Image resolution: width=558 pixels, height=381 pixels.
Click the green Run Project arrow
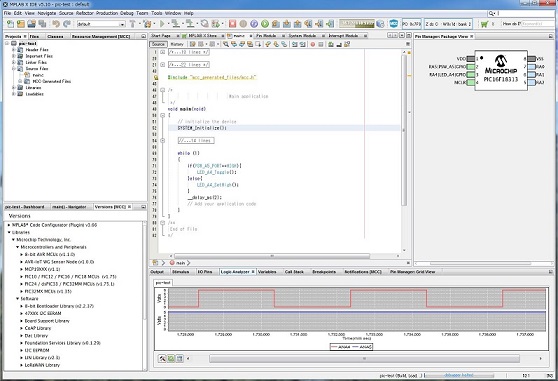coord(162,24)
